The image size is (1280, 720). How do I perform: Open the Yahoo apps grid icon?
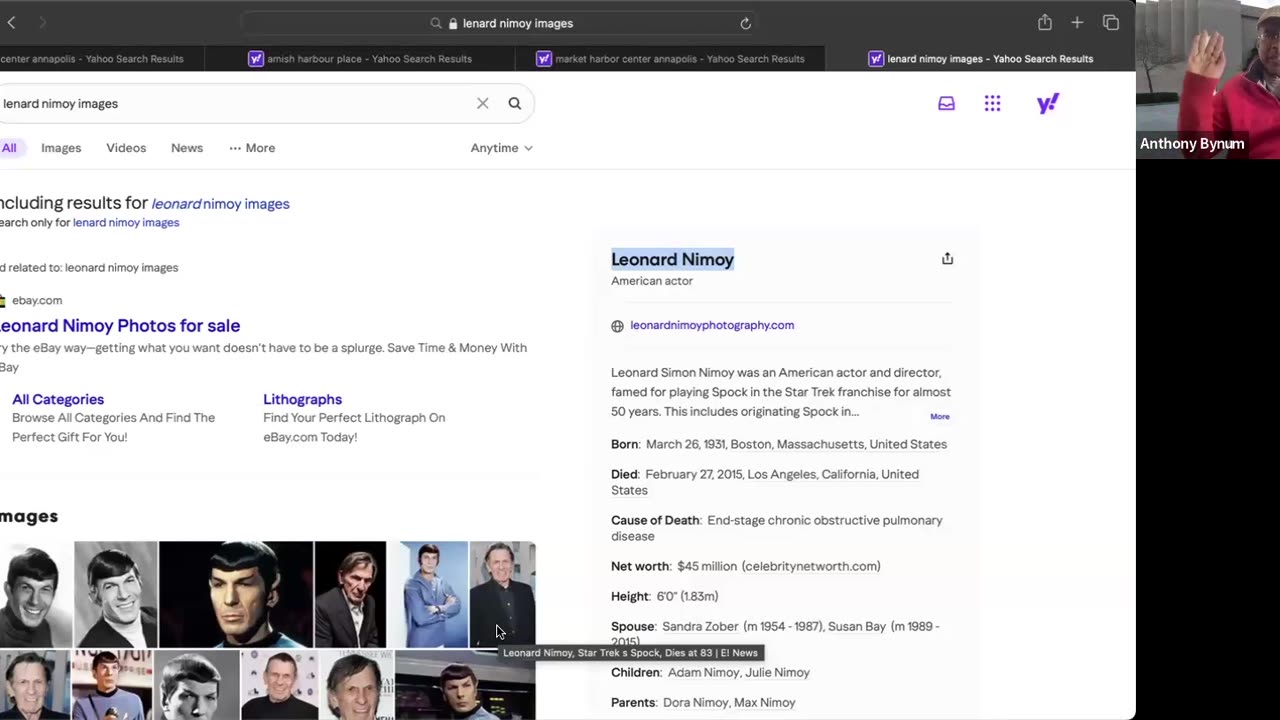[x=992, y=103]
